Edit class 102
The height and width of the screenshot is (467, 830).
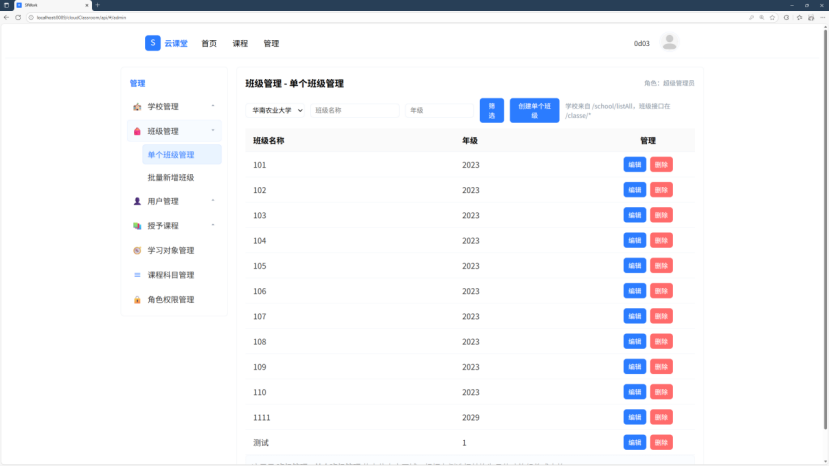634,190
